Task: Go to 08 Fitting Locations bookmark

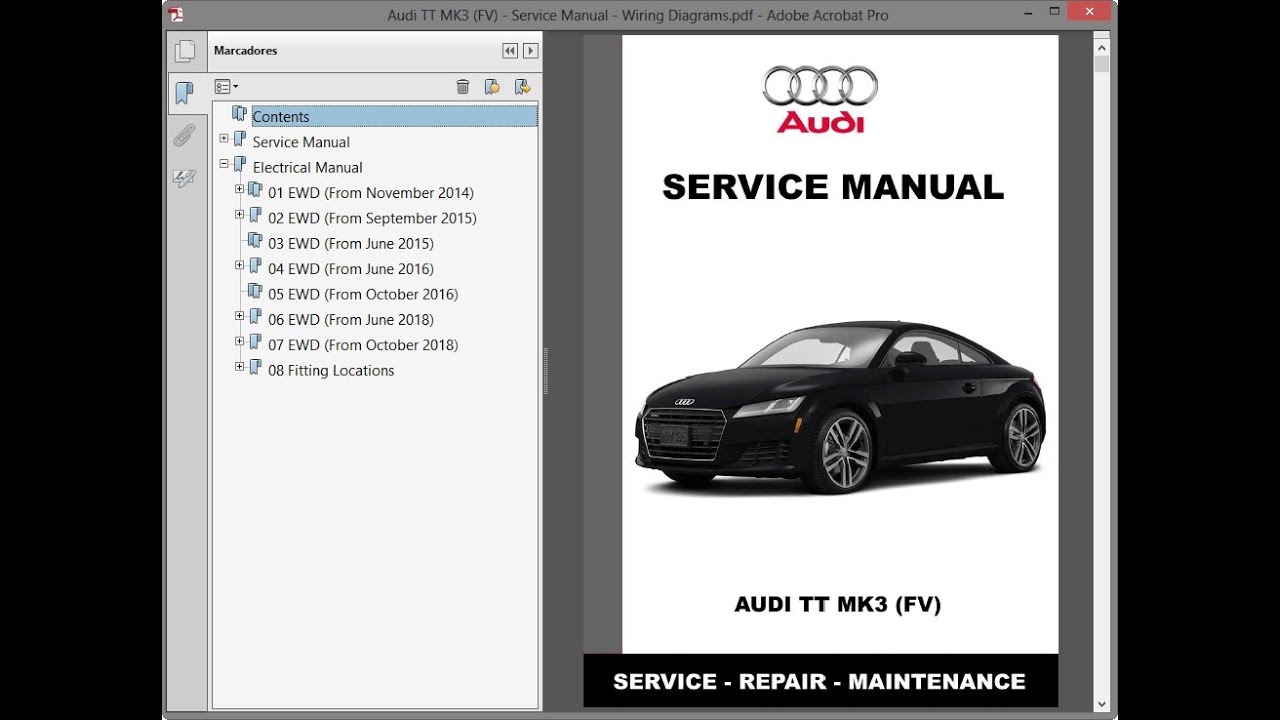Action: 331,370
